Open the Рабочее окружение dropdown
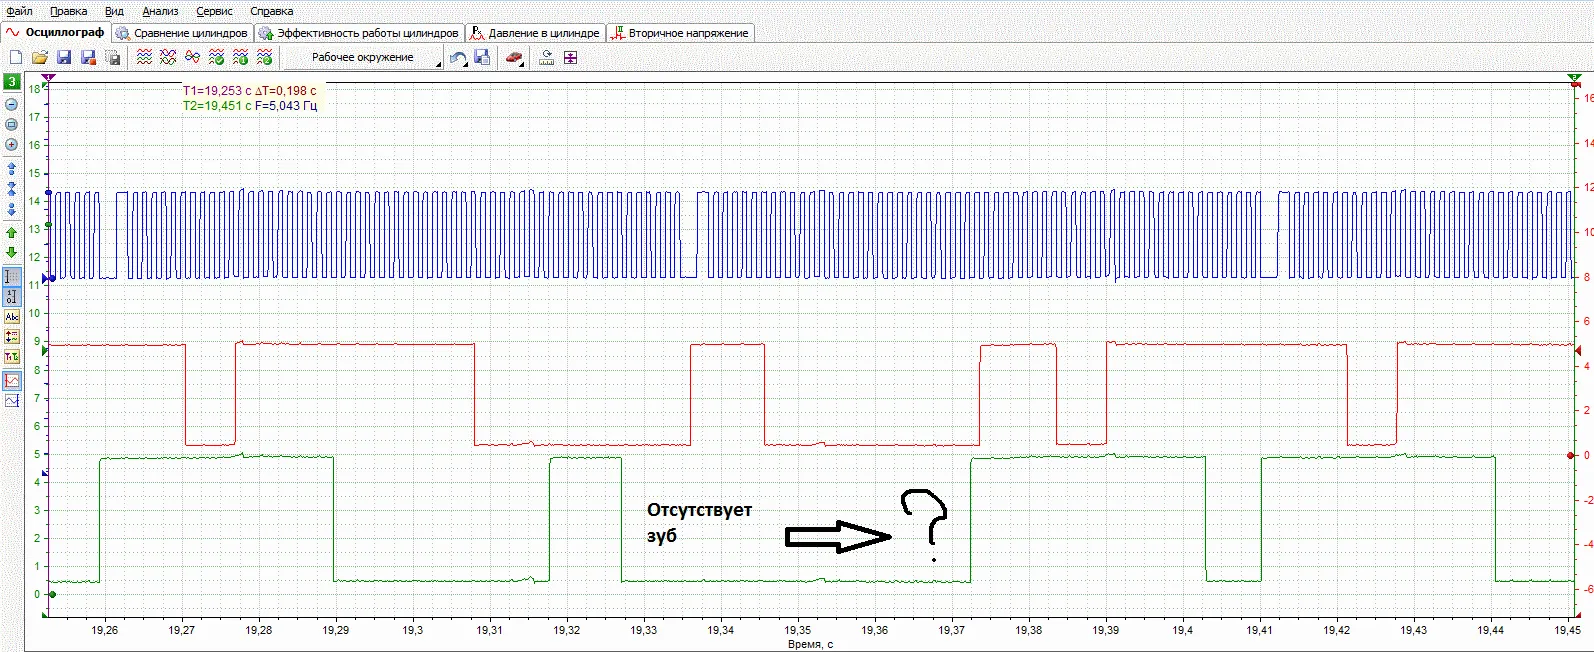1594x652 pixels. coord(363,58)
